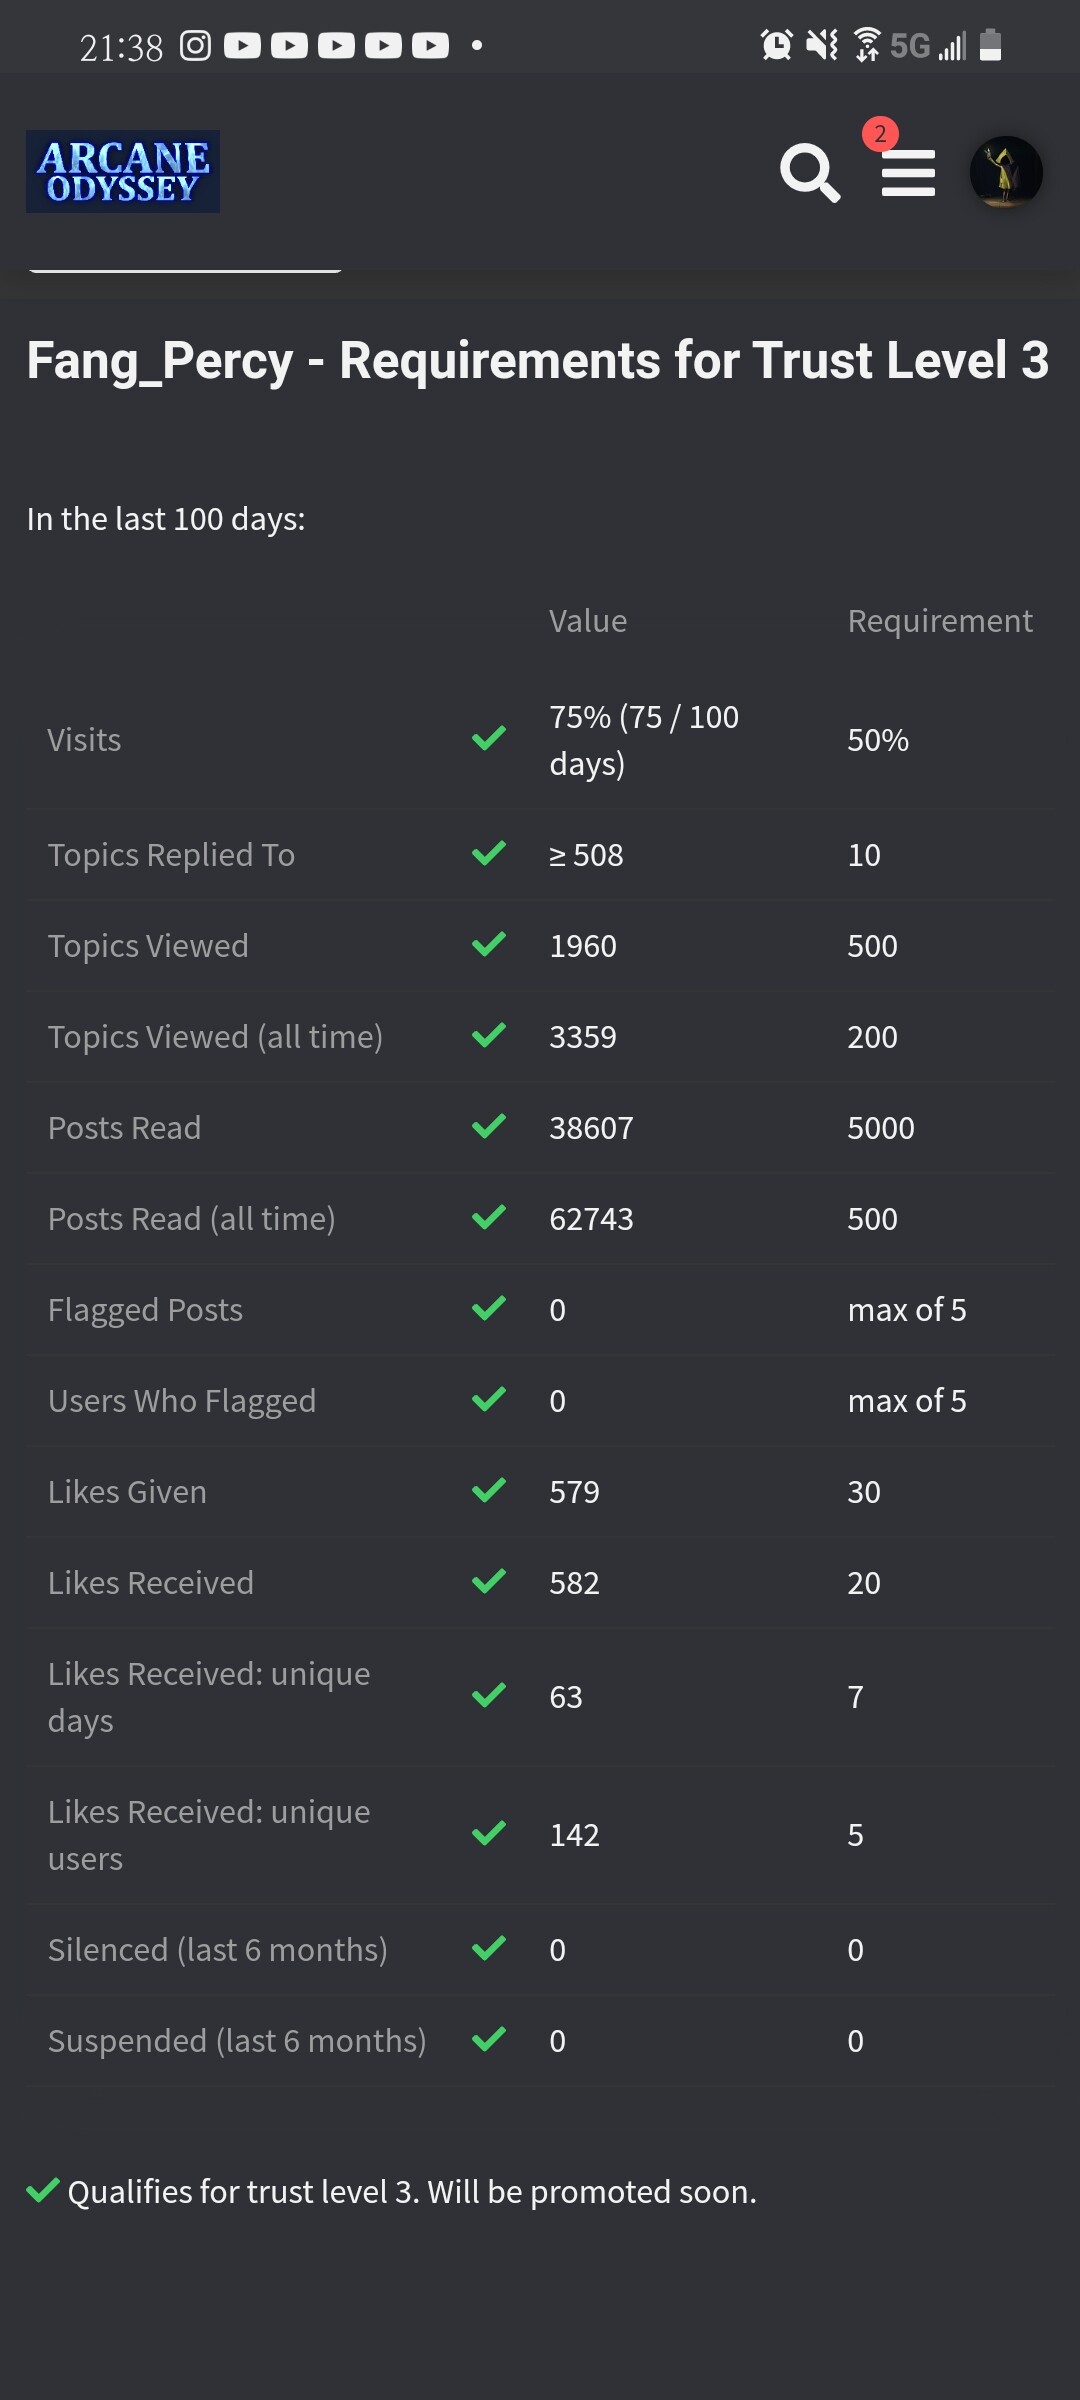1080x2400 pixels.
Task: Tap the alarm icon in status bar
Action: [776, 45]
